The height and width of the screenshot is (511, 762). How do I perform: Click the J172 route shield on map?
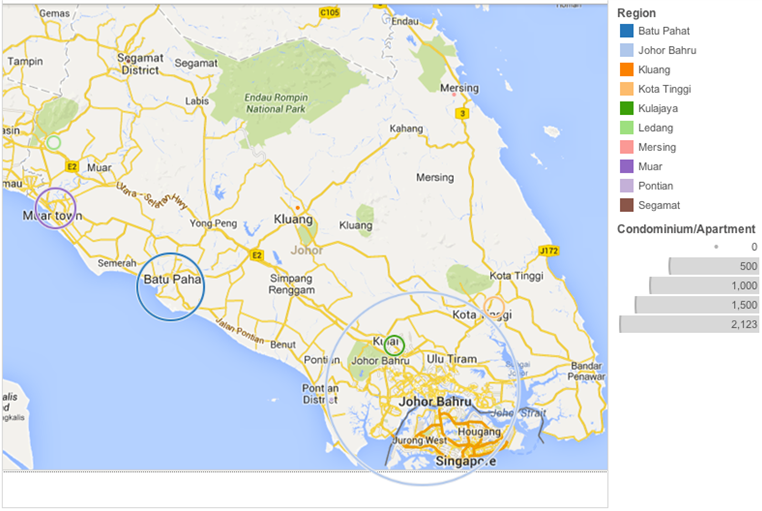pyautogui.click(x=549, y=251)
